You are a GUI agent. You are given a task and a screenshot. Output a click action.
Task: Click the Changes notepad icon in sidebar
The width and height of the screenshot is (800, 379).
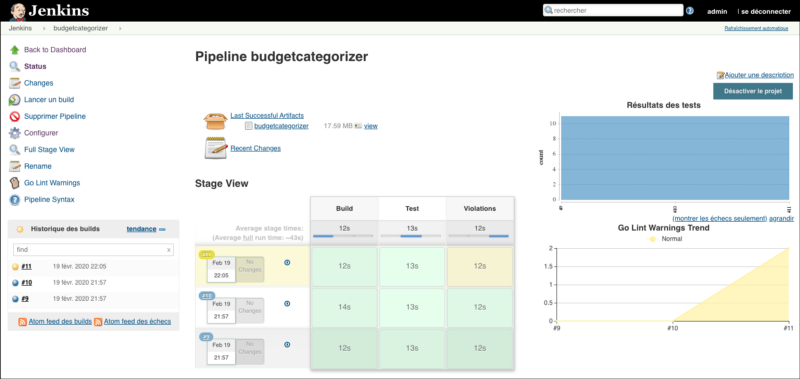[15, 83]
